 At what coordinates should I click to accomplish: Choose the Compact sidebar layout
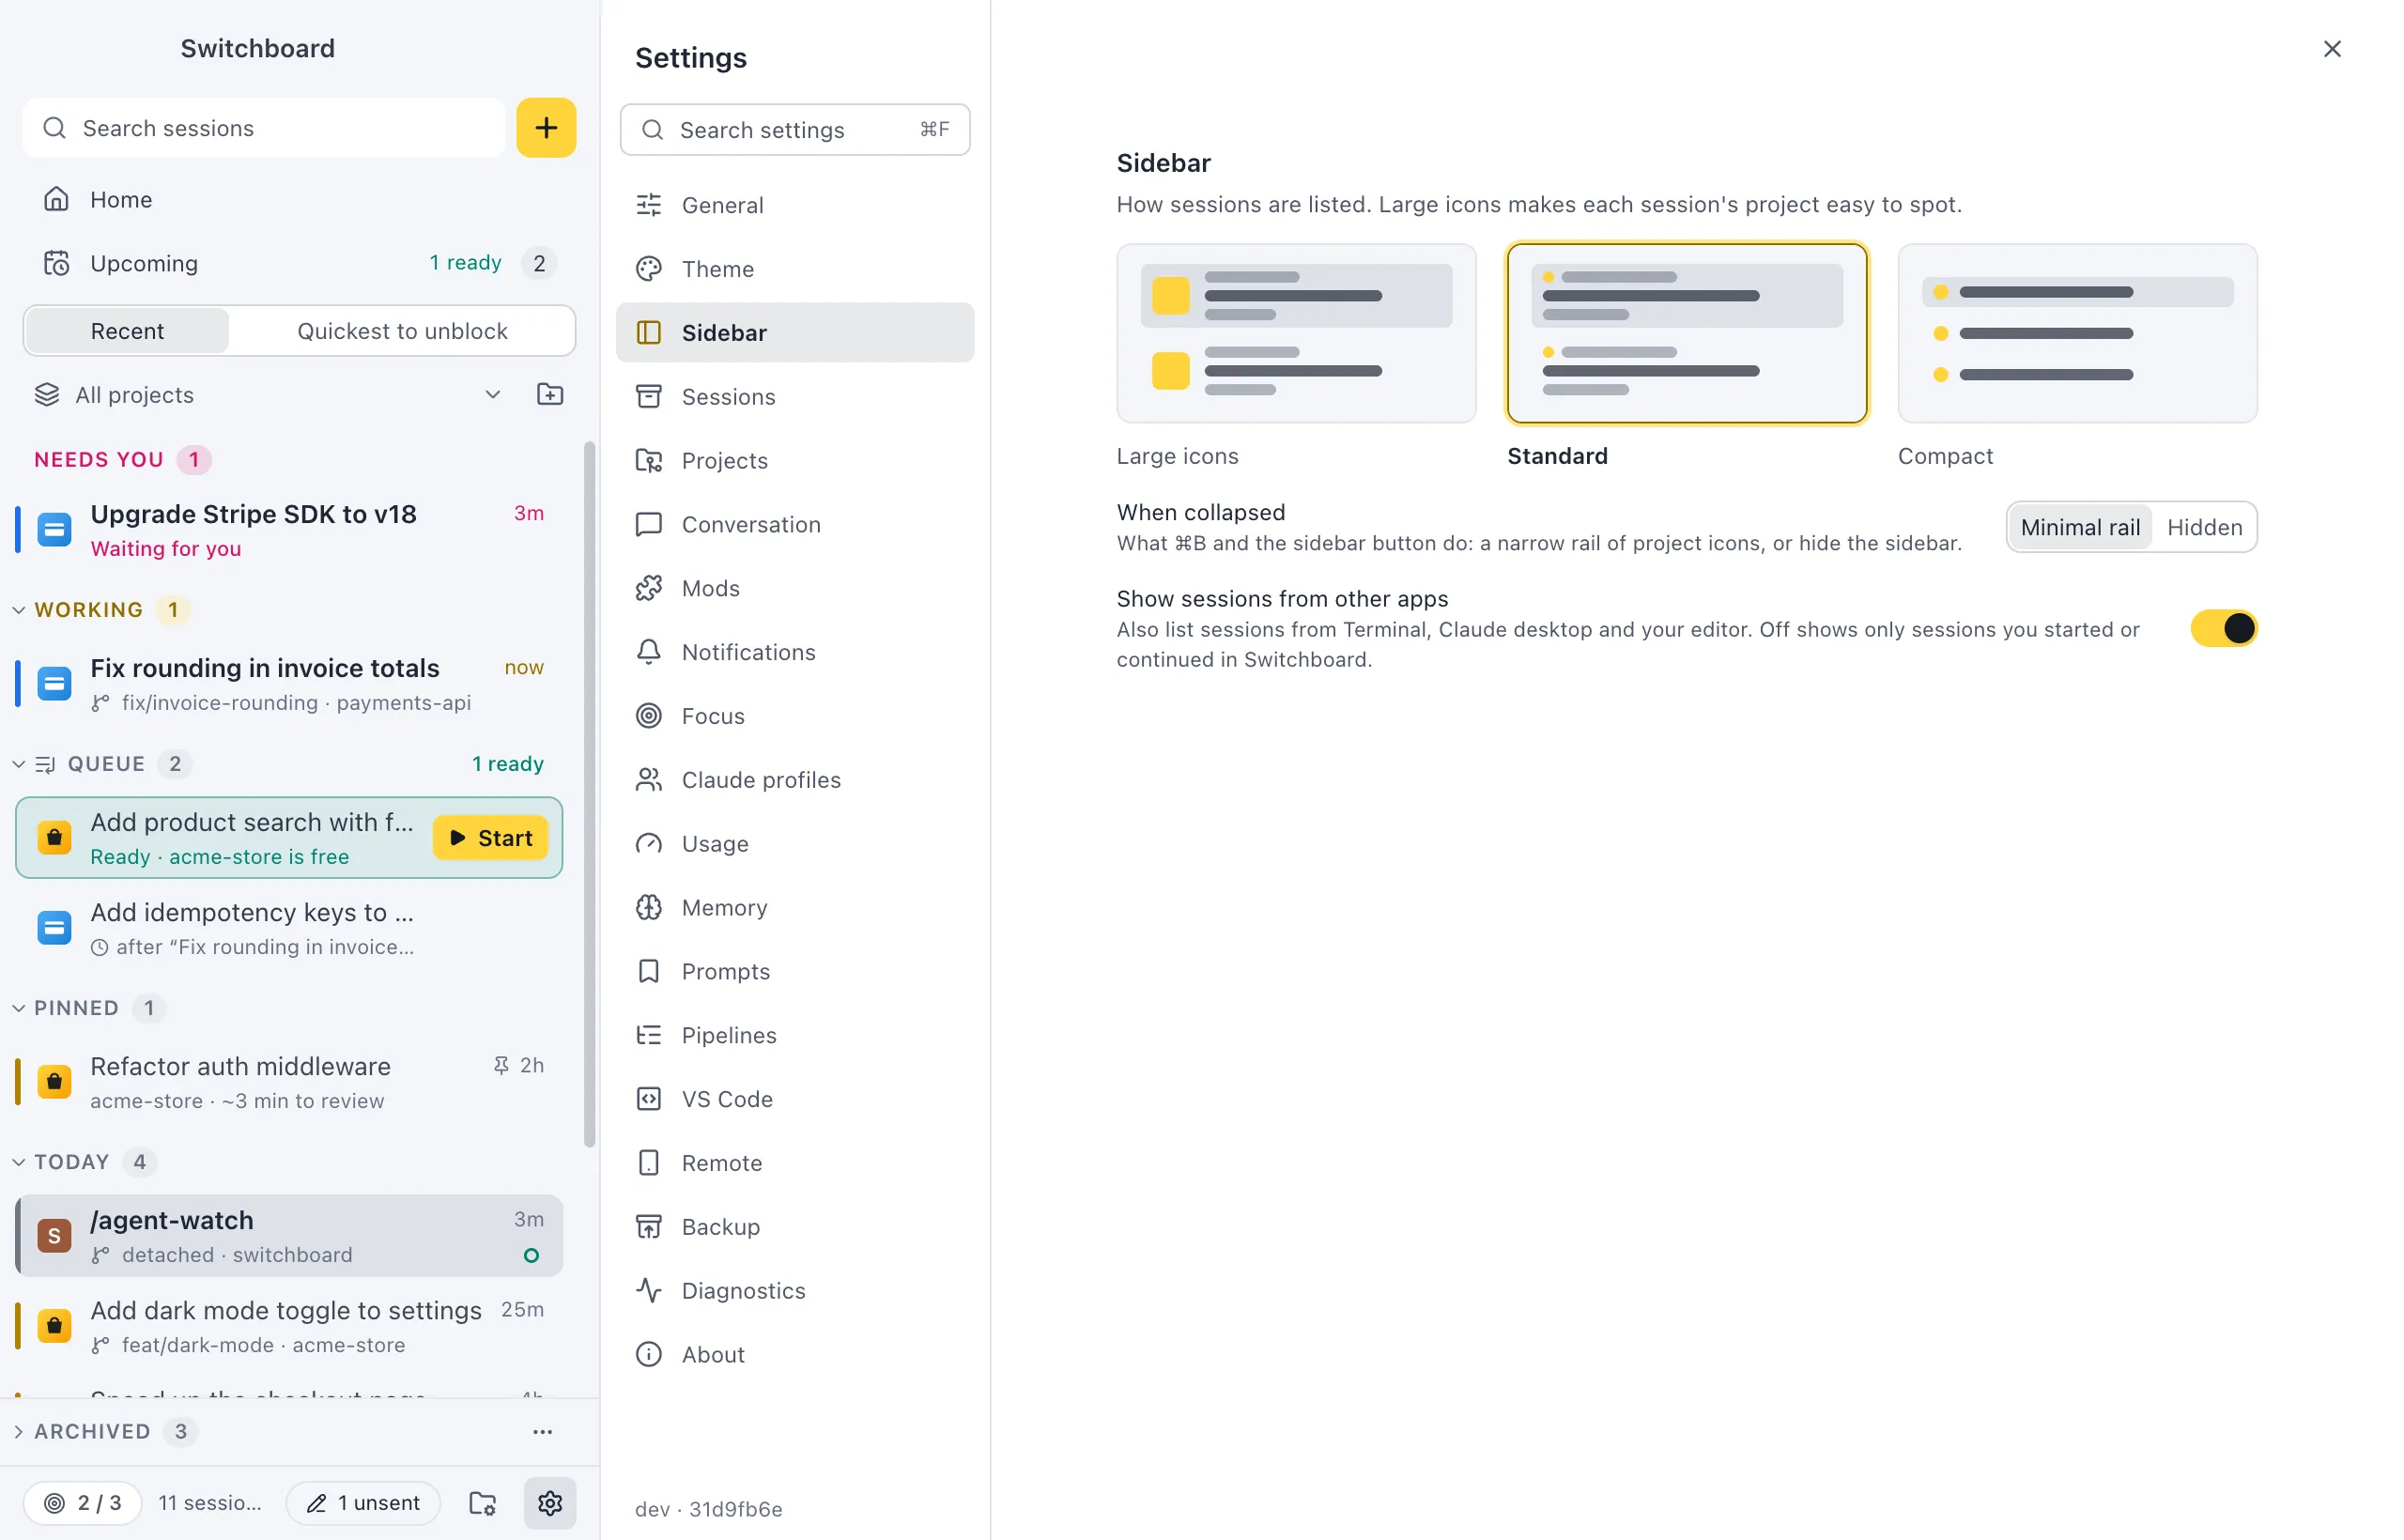pos(2077,334)
